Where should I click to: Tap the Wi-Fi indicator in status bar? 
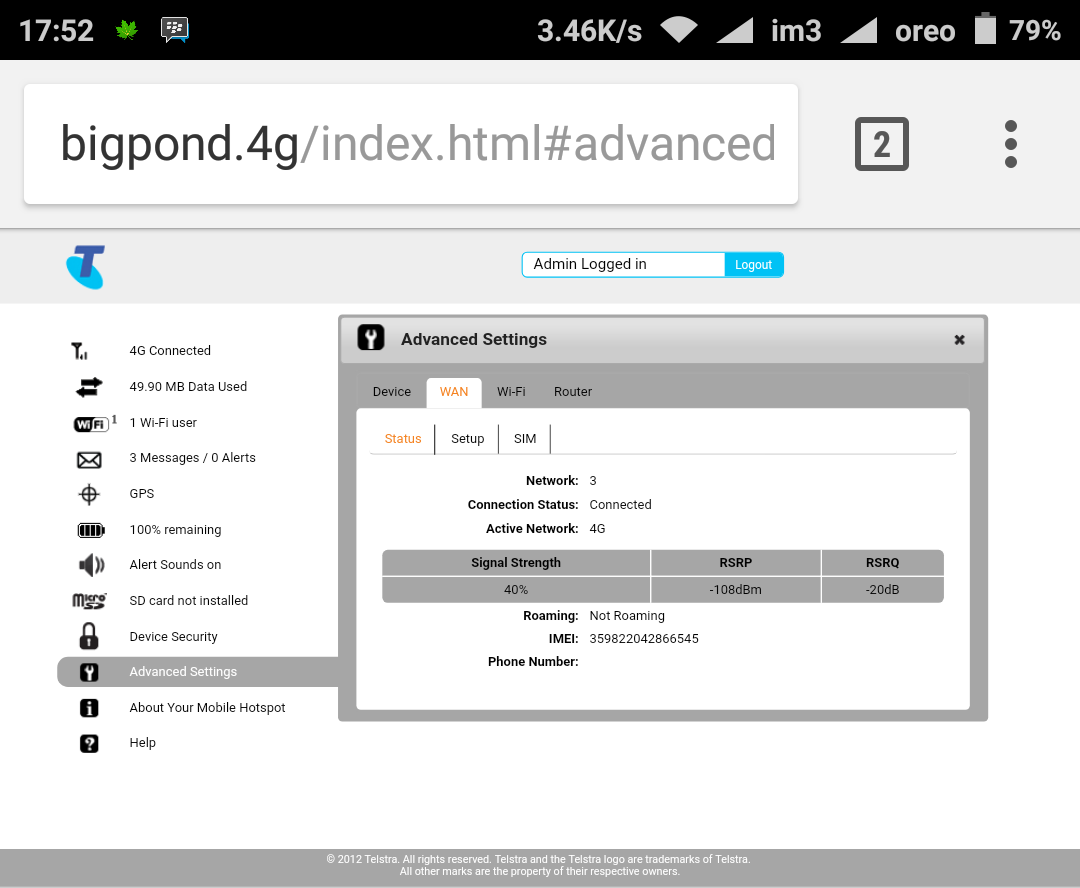679,30
